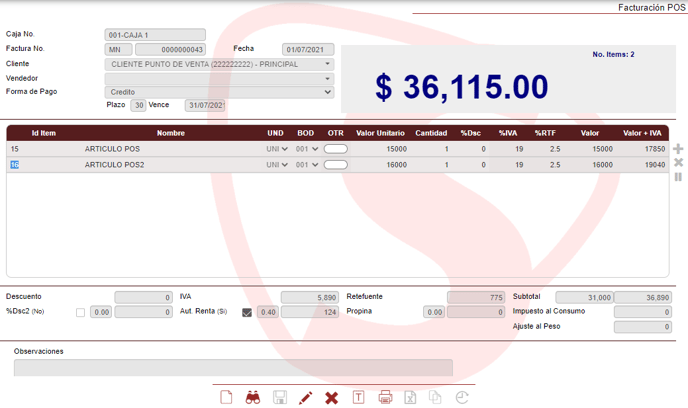Toggle OTR switch for ARTICULO POS
This screenshot has height=408, width=688.
[x=336, y=149]
